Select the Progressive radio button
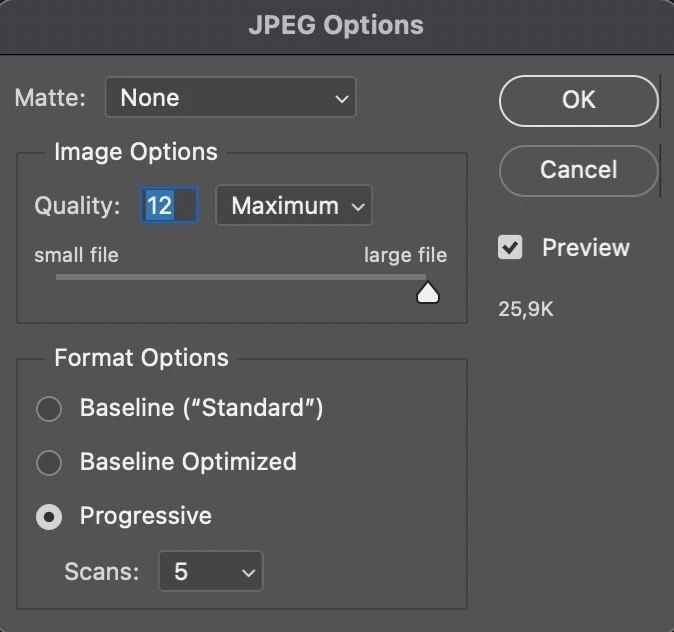 pos(49,516)
